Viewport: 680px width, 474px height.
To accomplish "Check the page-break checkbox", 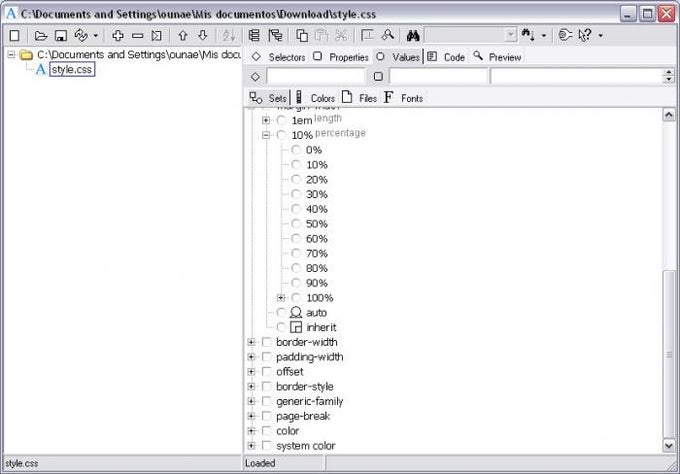I will pos(266,416).
